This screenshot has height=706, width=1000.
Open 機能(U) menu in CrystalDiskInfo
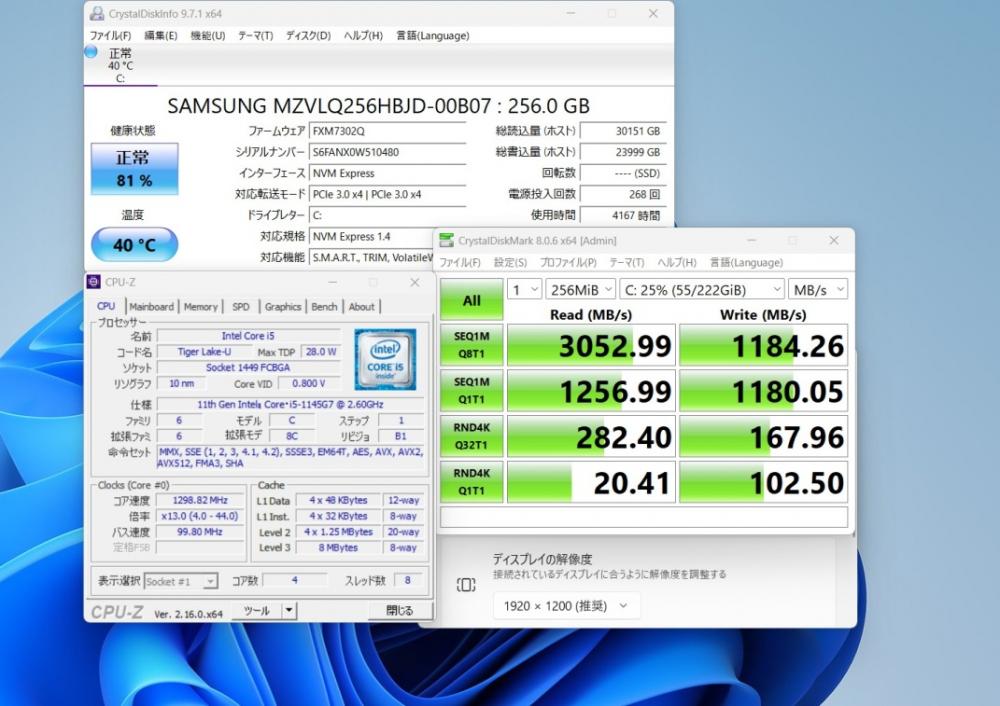(208, 36)
